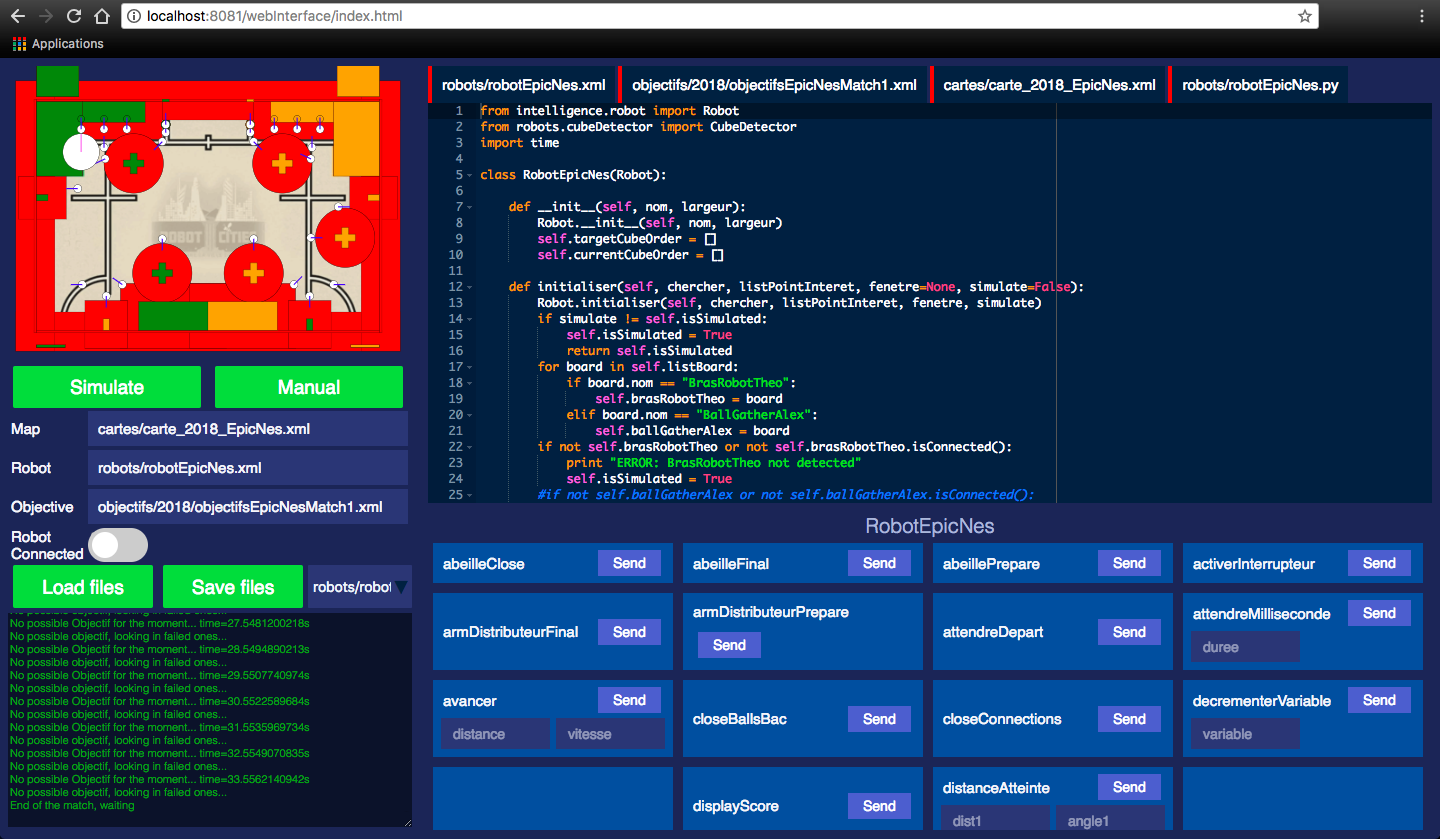1440x839 pixels.
Task: Send the armDistributeurPrepare command
Action: coord(729,645)
